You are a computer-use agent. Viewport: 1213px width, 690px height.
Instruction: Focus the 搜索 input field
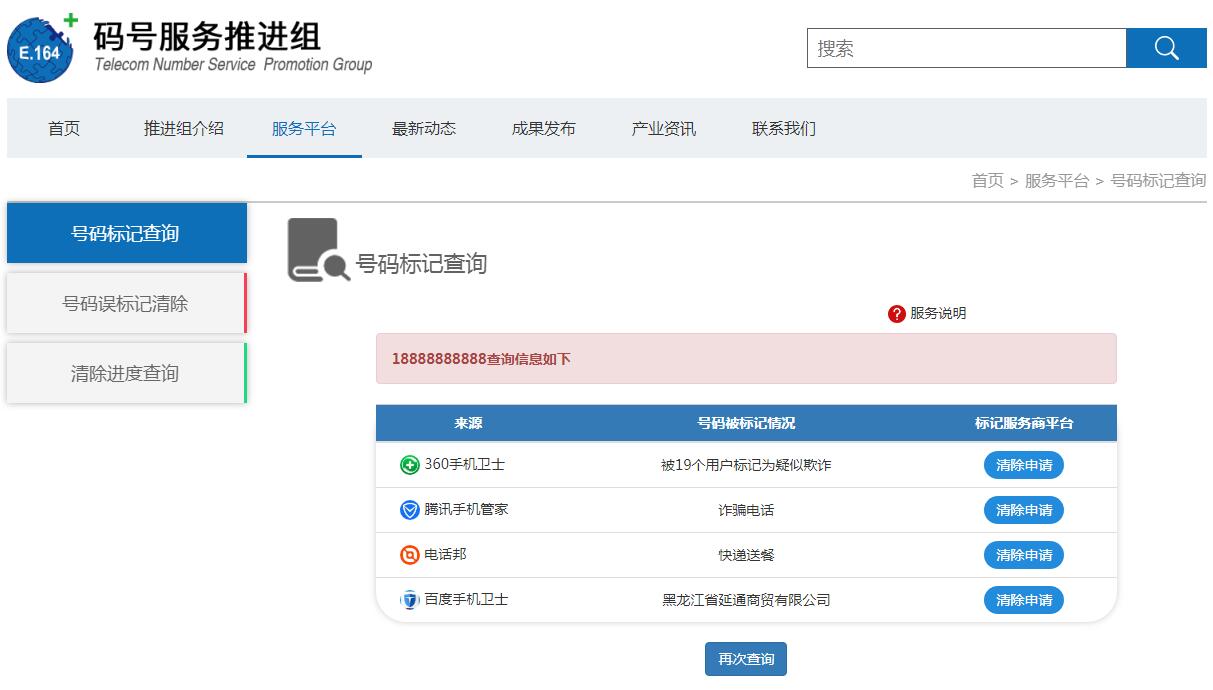[x=966, y=48]
